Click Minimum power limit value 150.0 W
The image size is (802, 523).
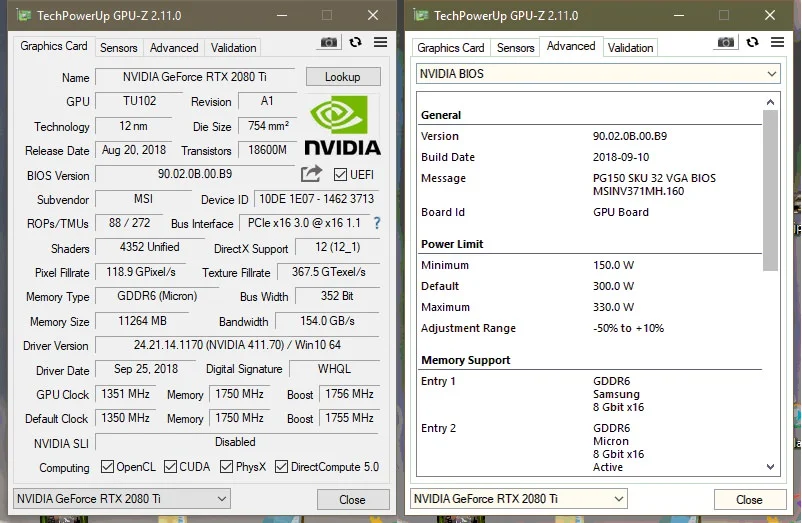(x=613, y=265)
